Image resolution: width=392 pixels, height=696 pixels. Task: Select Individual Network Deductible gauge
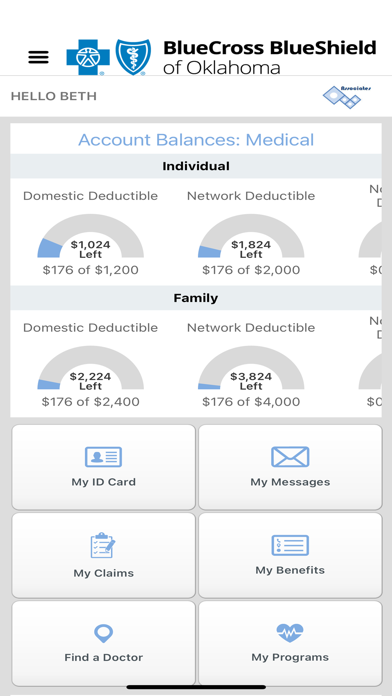251,236
